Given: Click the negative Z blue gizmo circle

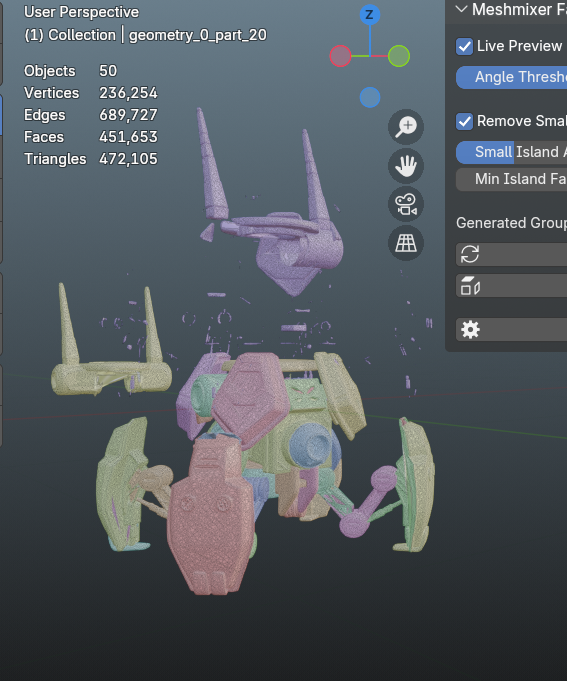Looking at the screenshot, I should pos(370,97).
